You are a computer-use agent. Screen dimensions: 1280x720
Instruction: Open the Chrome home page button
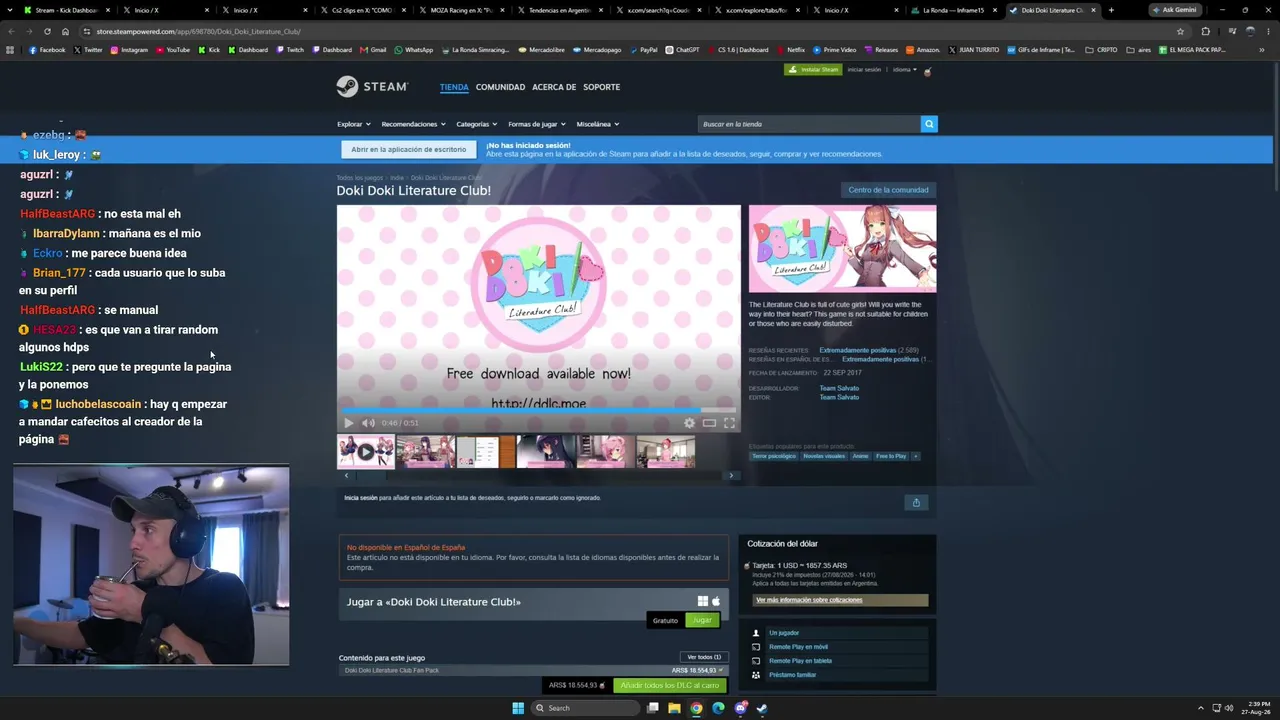(65, 31)
